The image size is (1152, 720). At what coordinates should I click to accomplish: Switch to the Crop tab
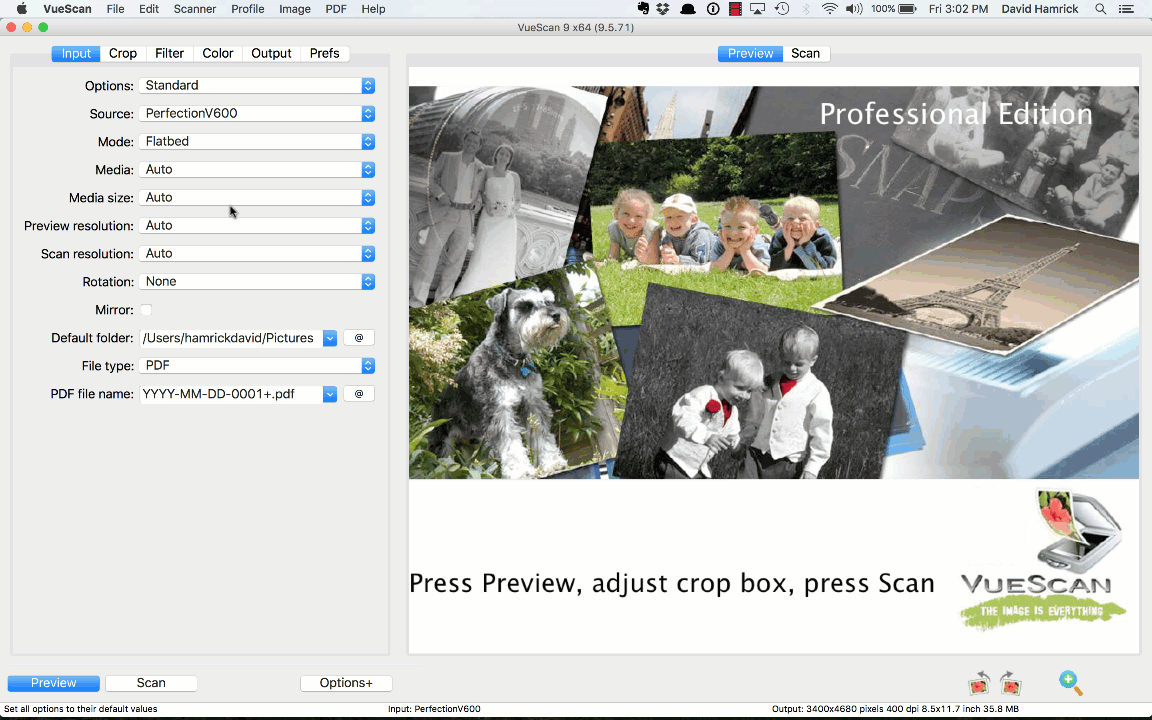click(123, 54)
